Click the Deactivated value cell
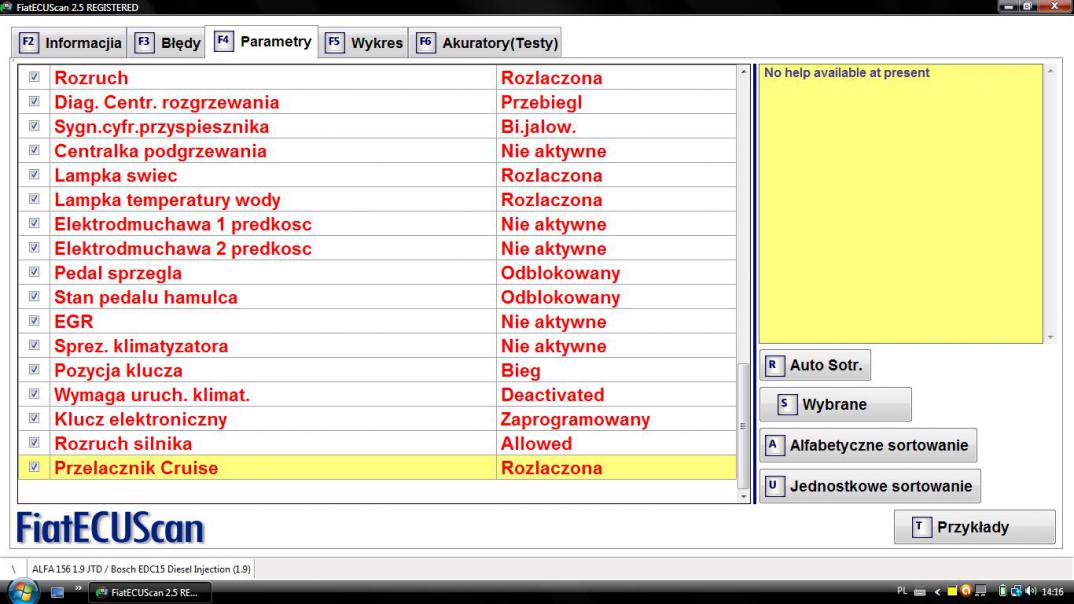 [616, 395]
